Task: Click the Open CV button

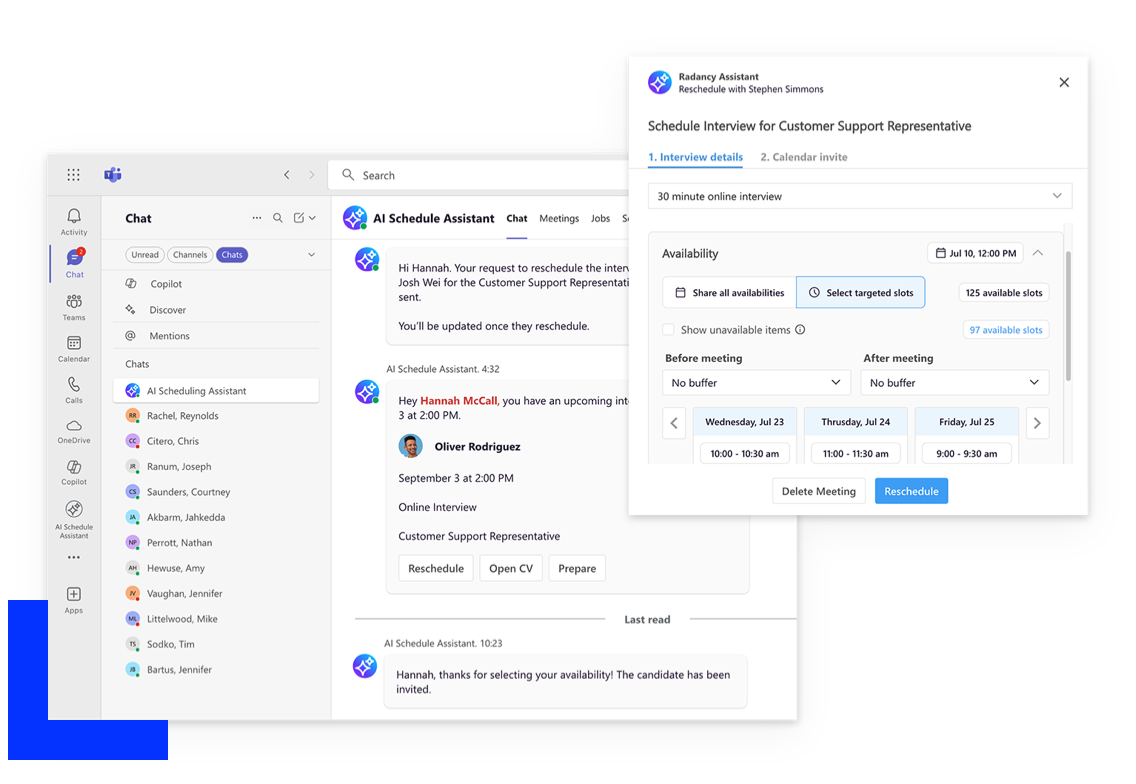Action: pyautogui.click(x=511, y=568)
